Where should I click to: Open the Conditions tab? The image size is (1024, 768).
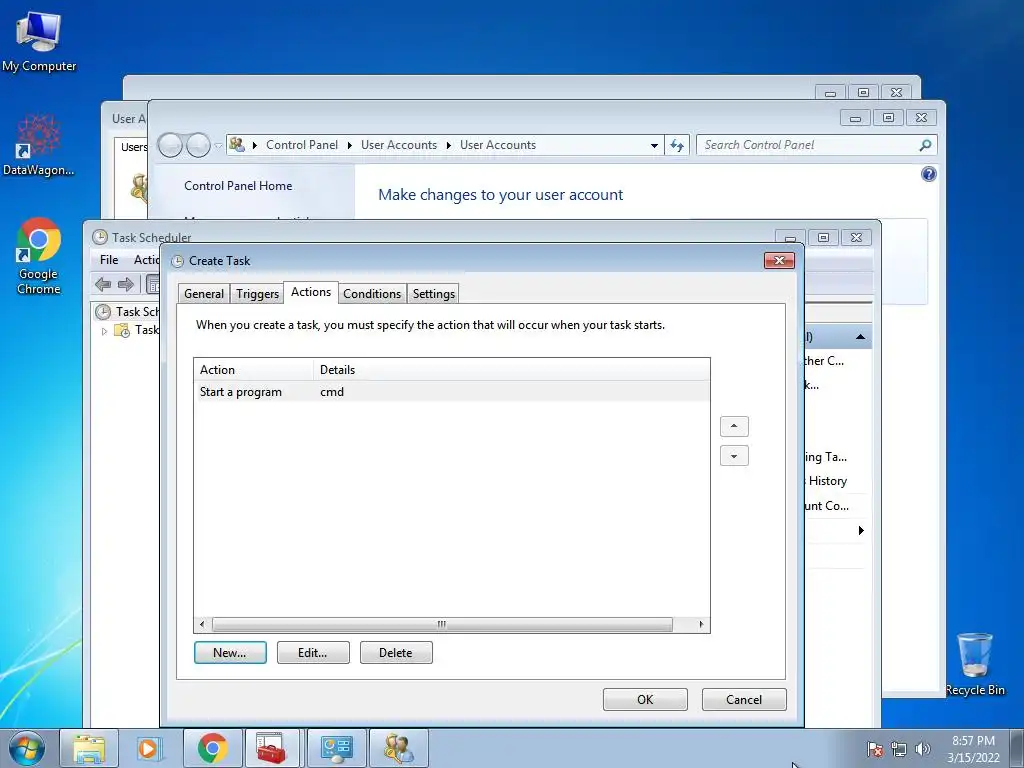372,294
